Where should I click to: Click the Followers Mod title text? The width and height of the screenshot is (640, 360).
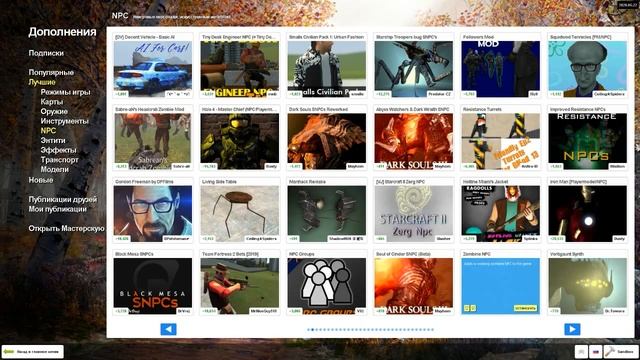click(x=478, y=37)
